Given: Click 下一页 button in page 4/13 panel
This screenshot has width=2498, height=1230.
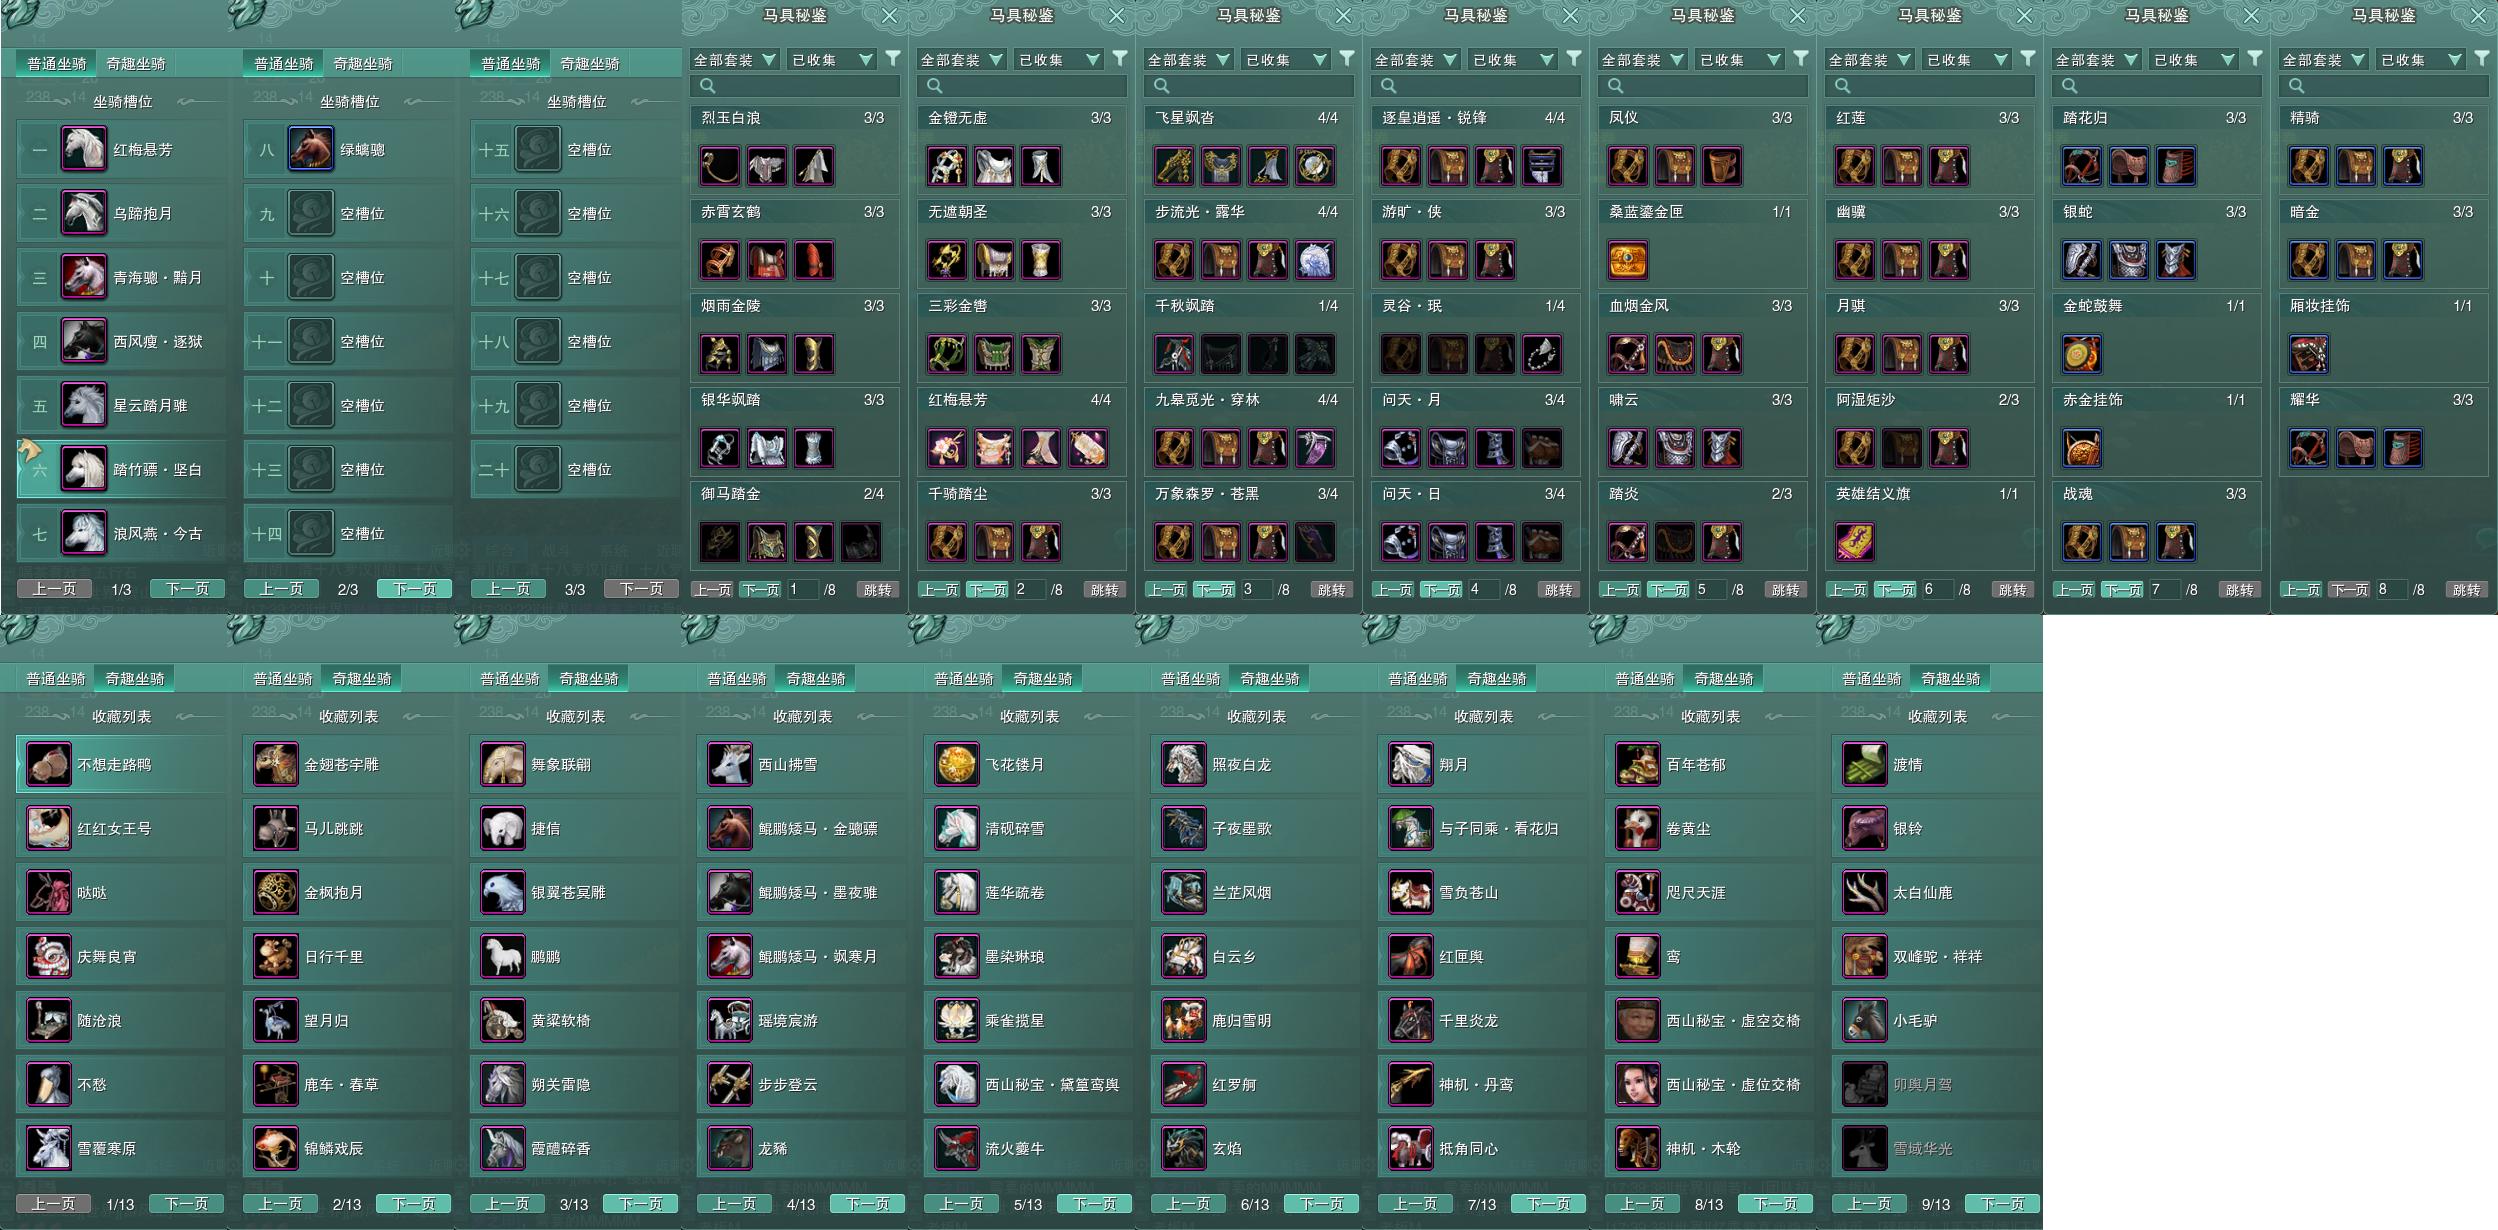Looking at the screenshot, I should point(868,1204).
